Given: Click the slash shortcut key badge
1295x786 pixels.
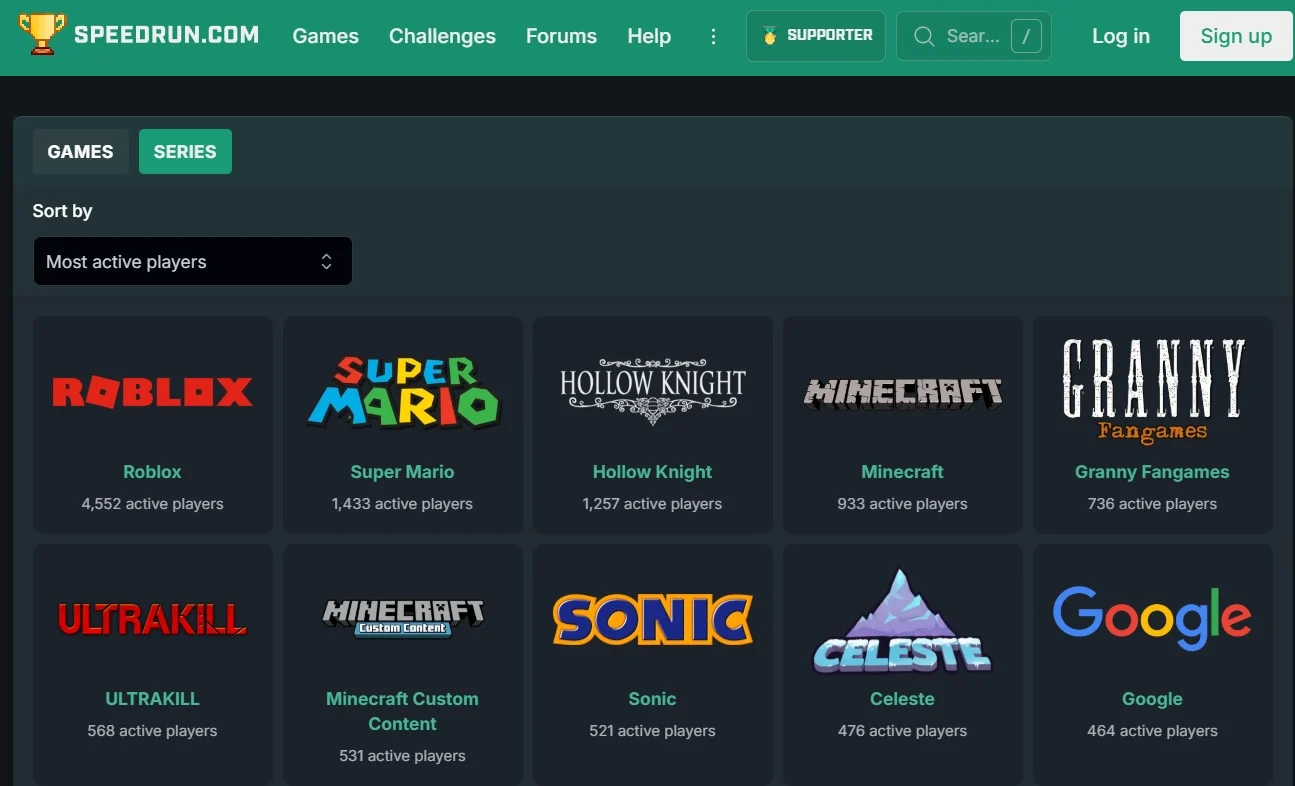Looking at the screenshot, I should coord(1026,37).
